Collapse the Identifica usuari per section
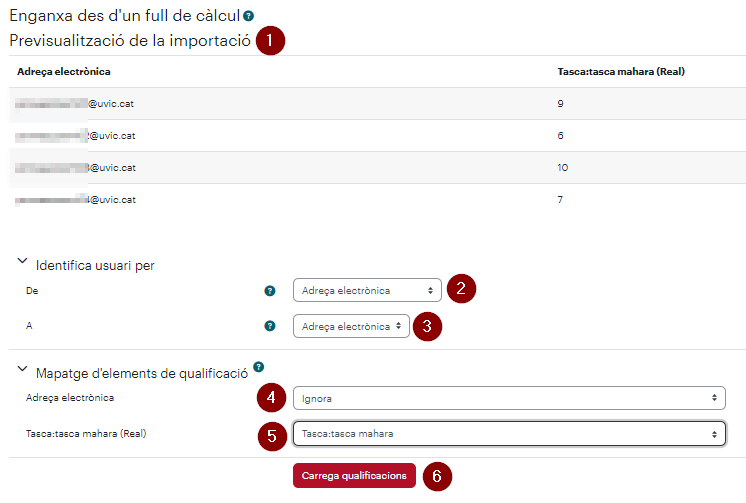Screen dimensions: 746x503 22,261
